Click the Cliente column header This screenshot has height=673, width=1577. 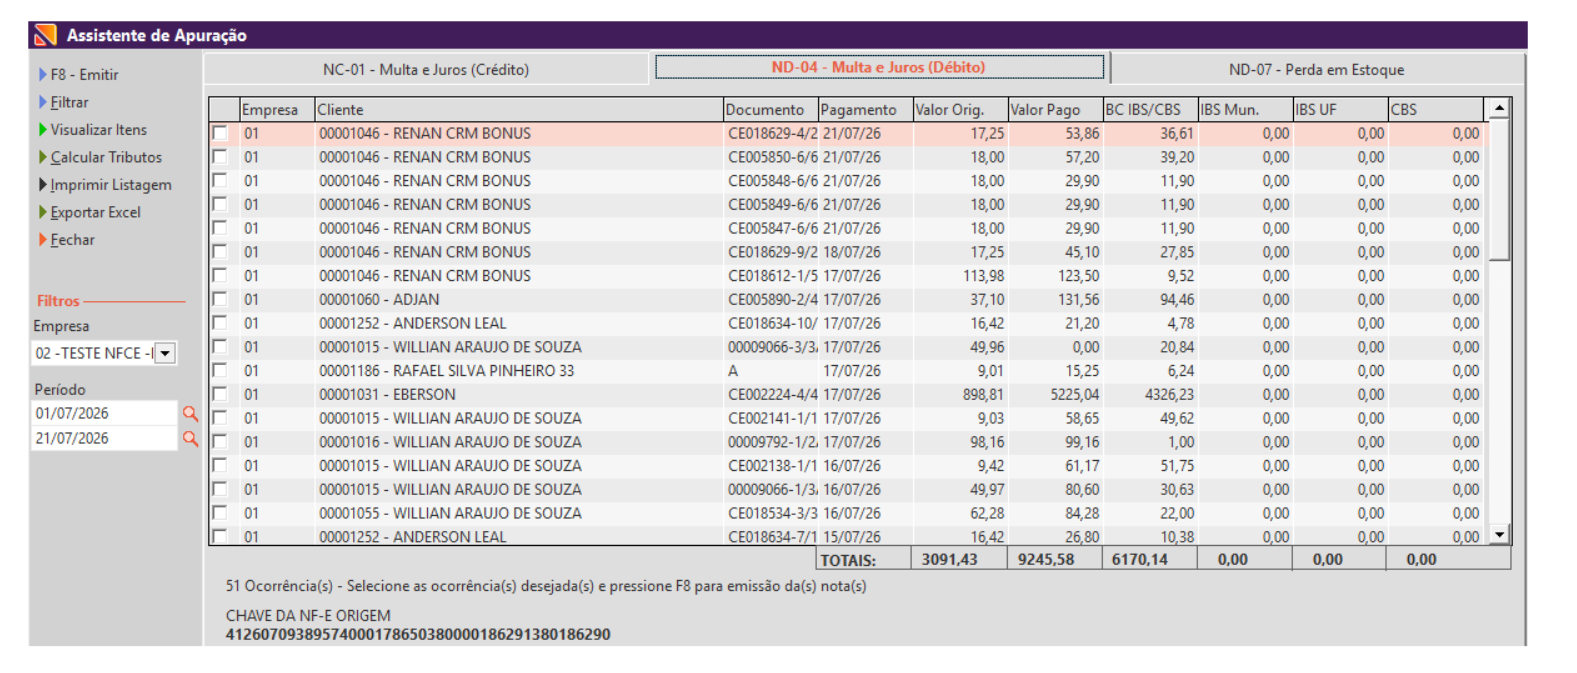(x=518, y=109)
